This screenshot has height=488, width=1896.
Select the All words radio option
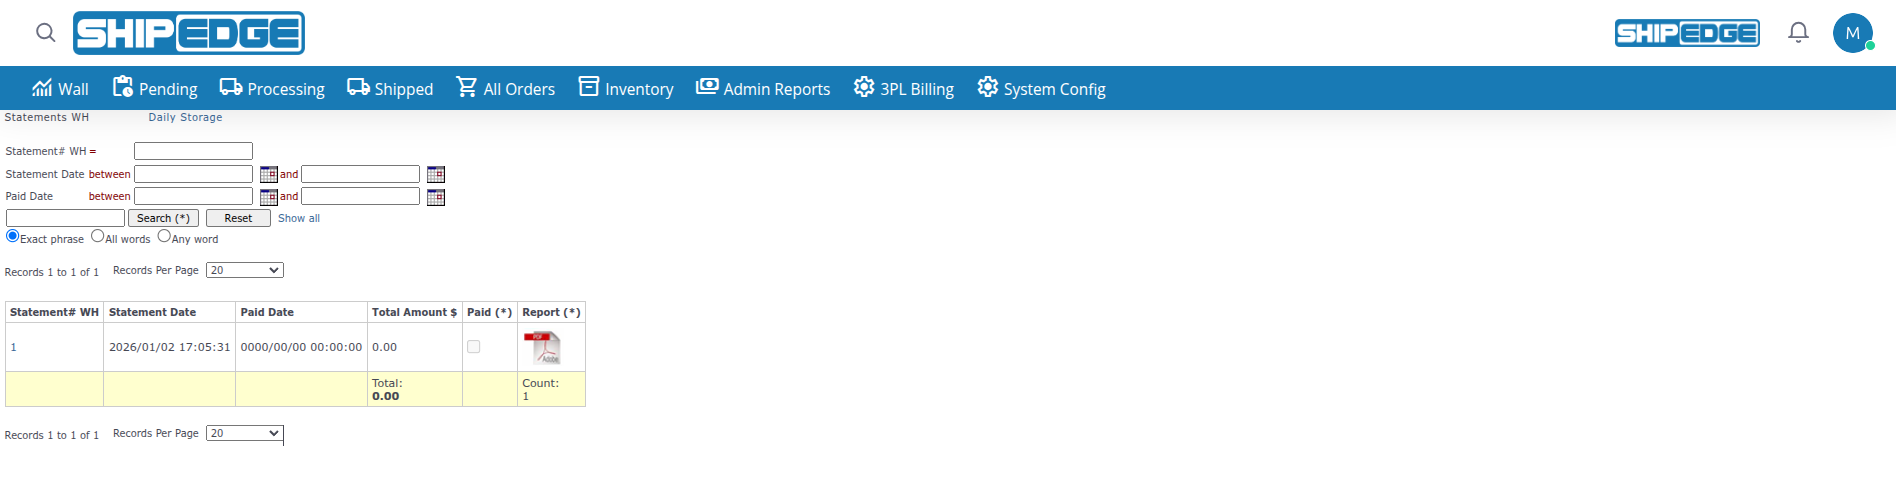point(97,237)
